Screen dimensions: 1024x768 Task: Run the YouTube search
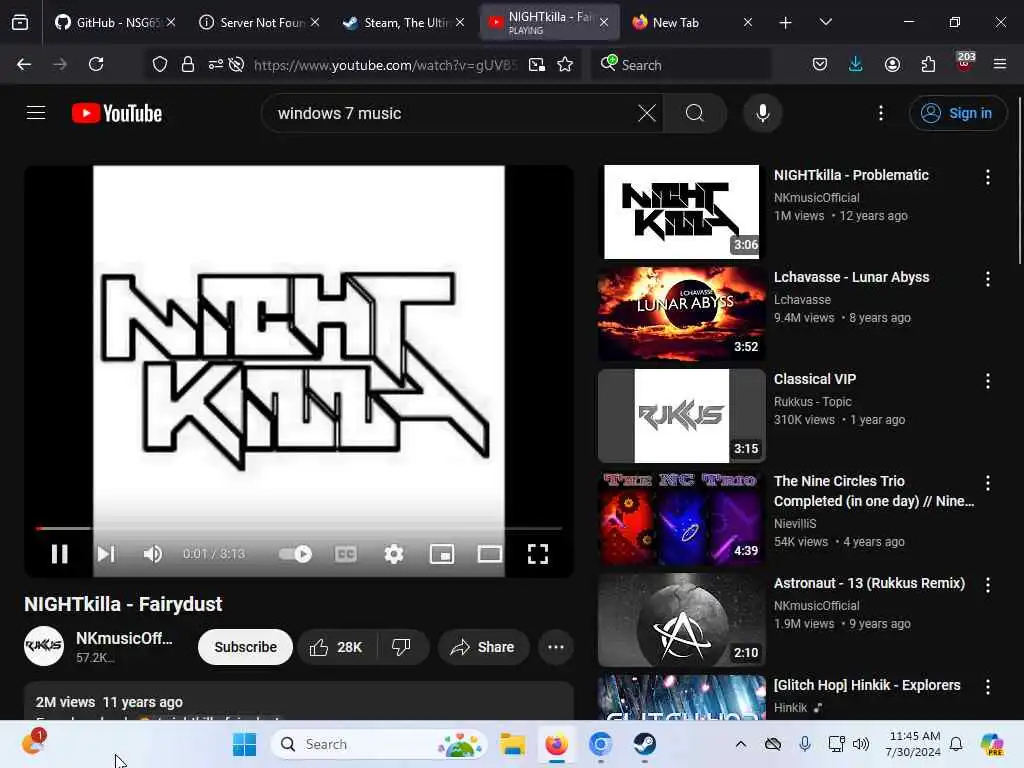pos(695,113)
